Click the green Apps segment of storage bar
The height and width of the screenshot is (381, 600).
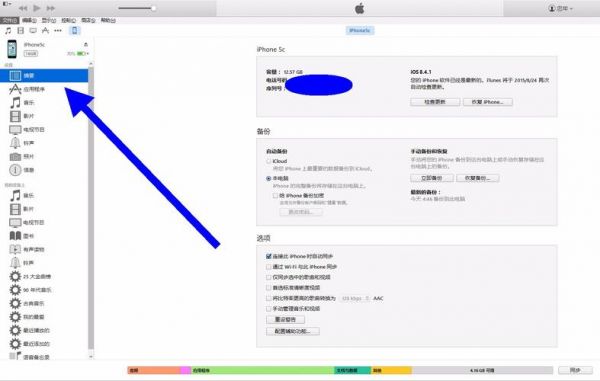coord(262,370)
